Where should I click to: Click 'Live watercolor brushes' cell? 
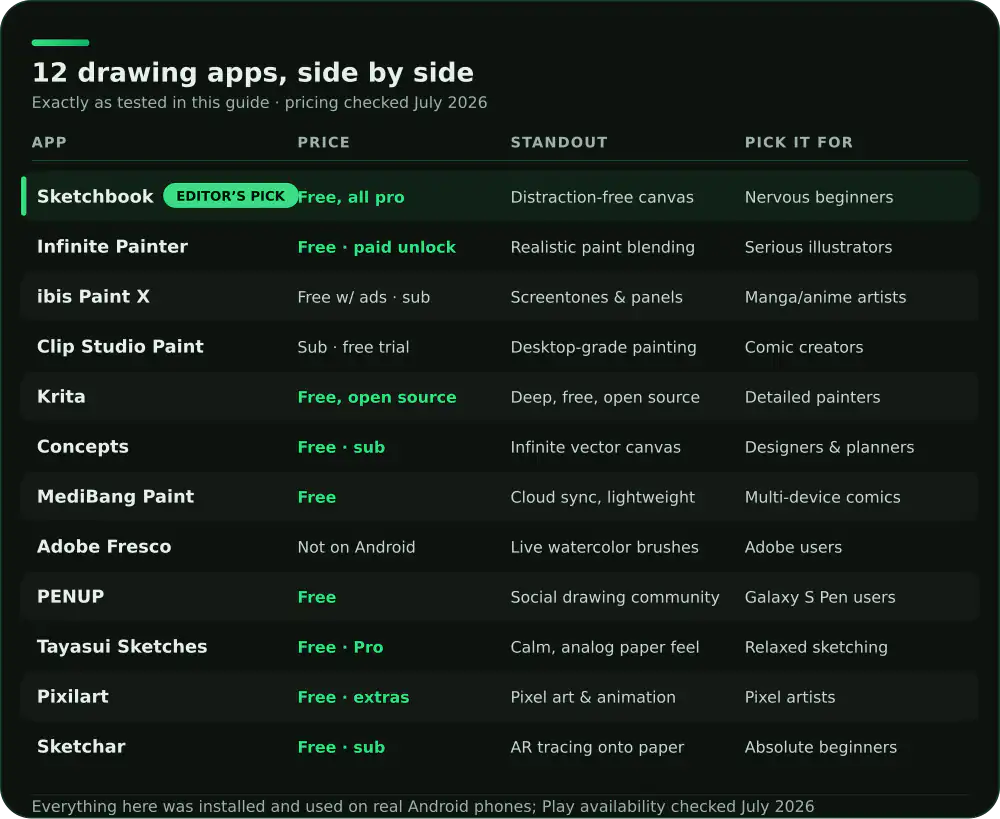coord(605,547)
